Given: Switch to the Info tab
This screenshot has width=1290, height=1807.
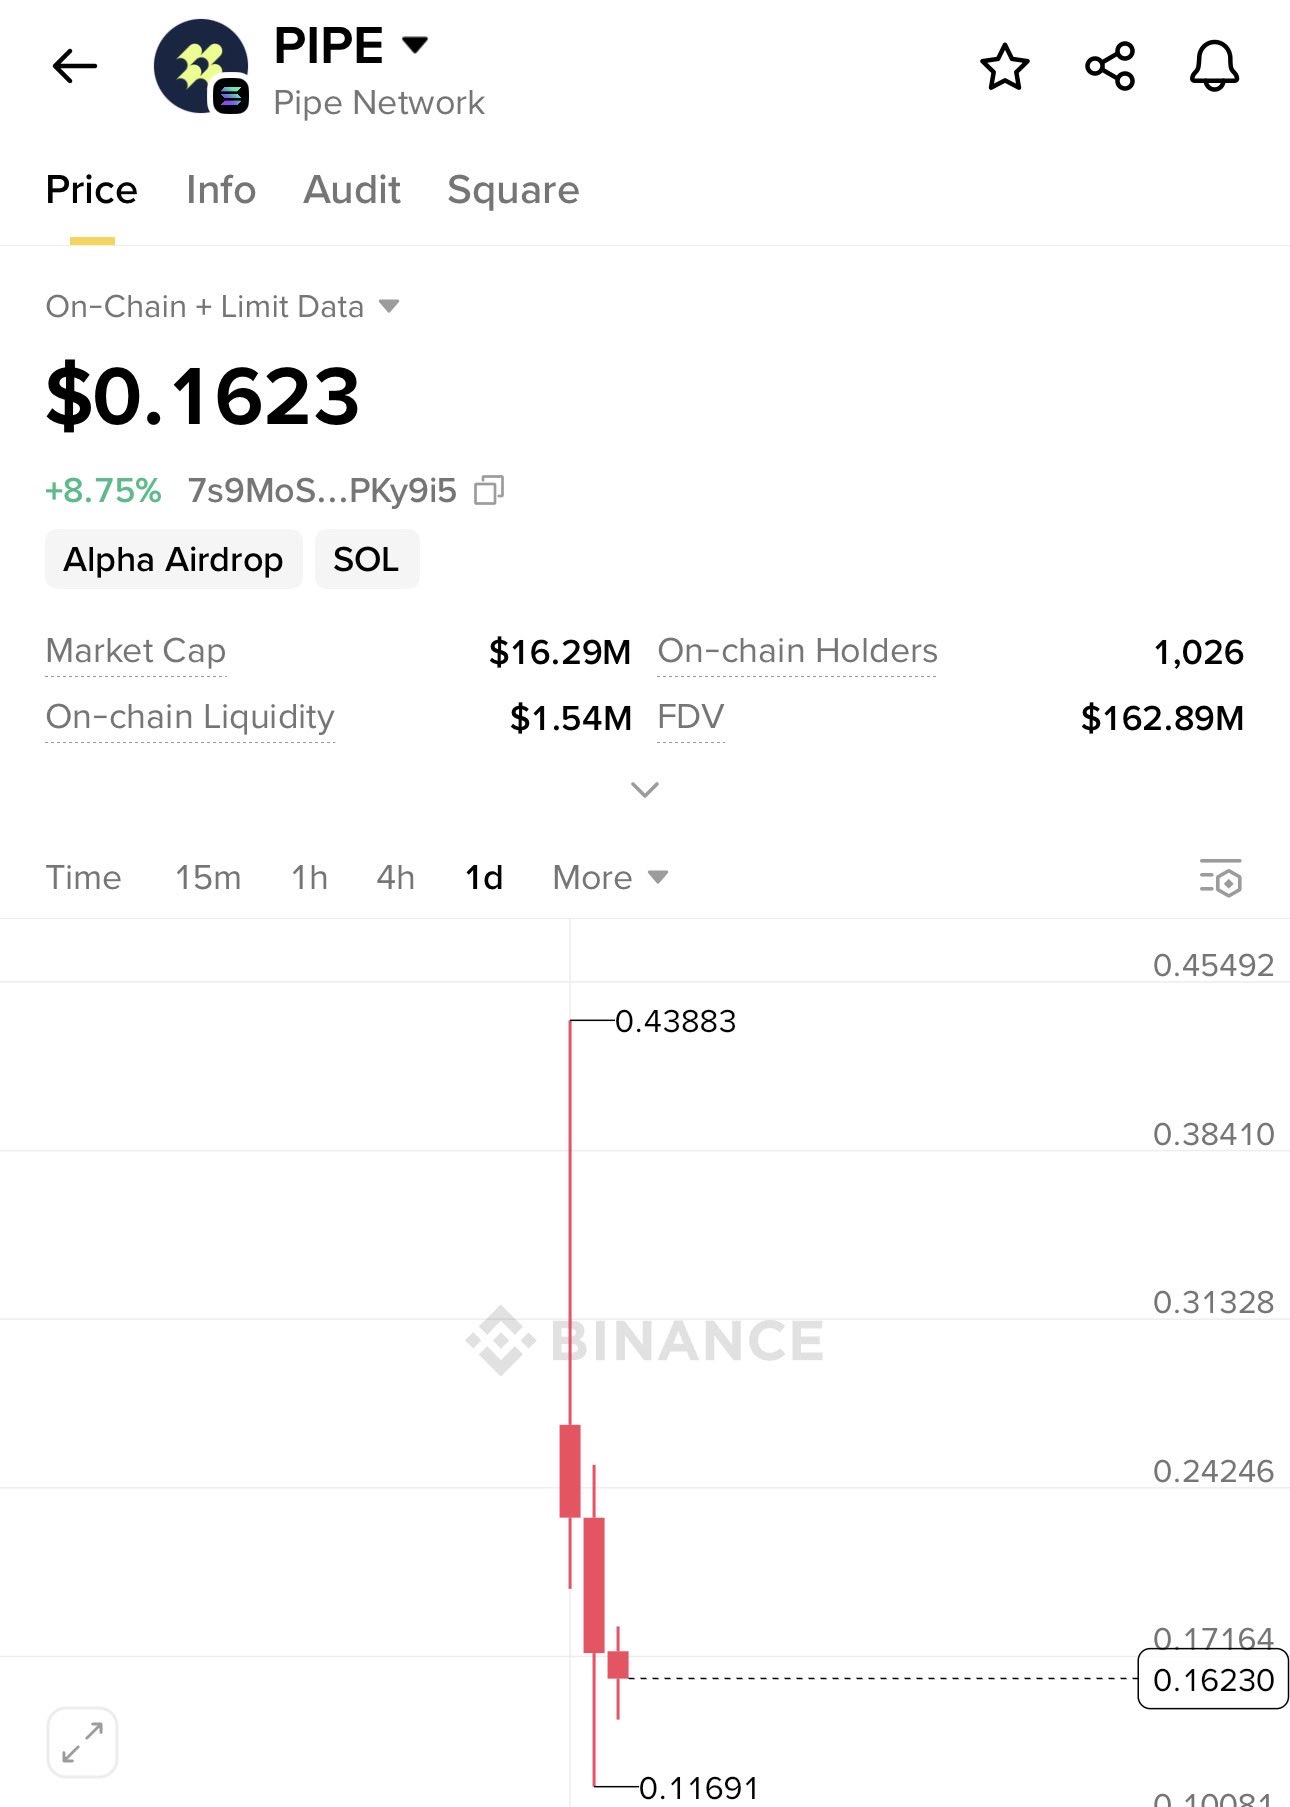Looking at the screenshot, I should coord(221,190).
